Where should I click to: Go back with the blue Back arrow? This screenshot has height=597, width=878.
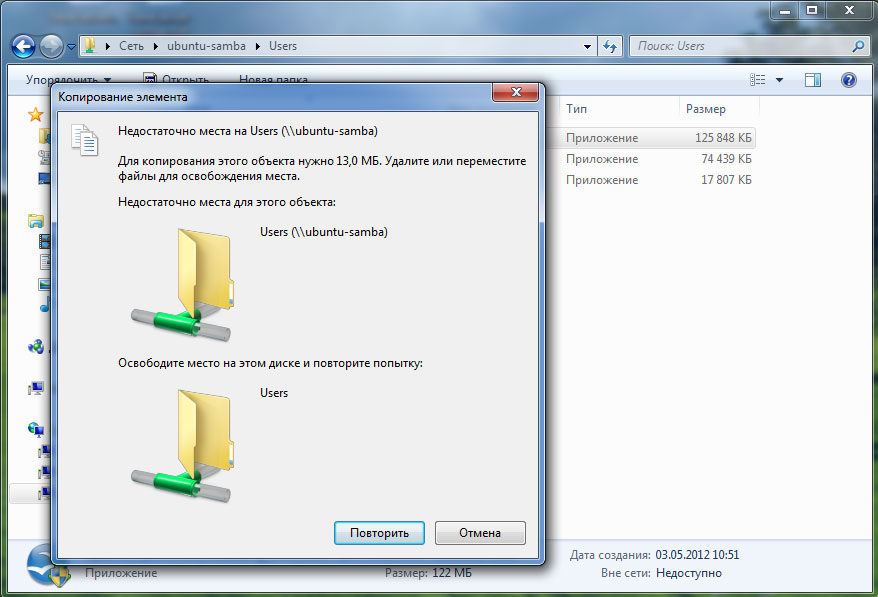[24, 46]
